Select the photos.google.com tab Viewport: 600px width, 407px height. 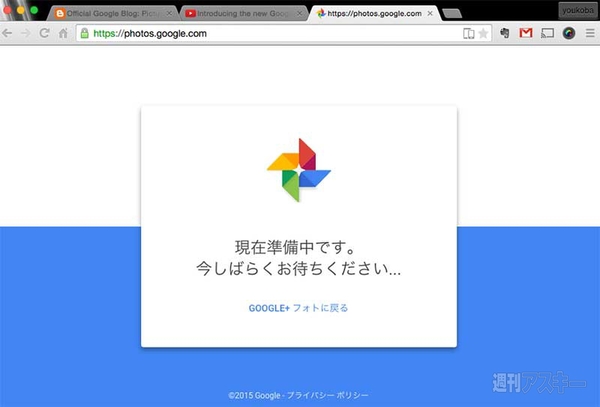pos(374,13)
